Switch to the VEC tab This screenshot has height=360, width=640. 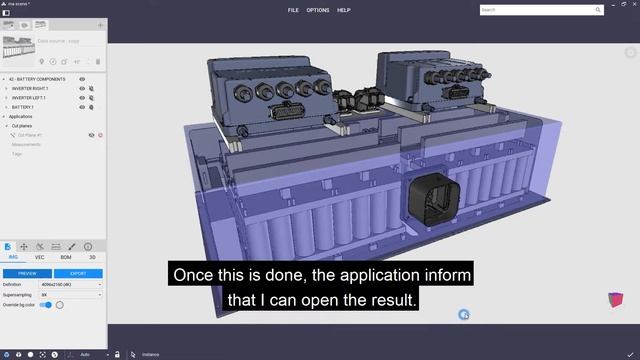pyautogui.click(x=40, y=257)
